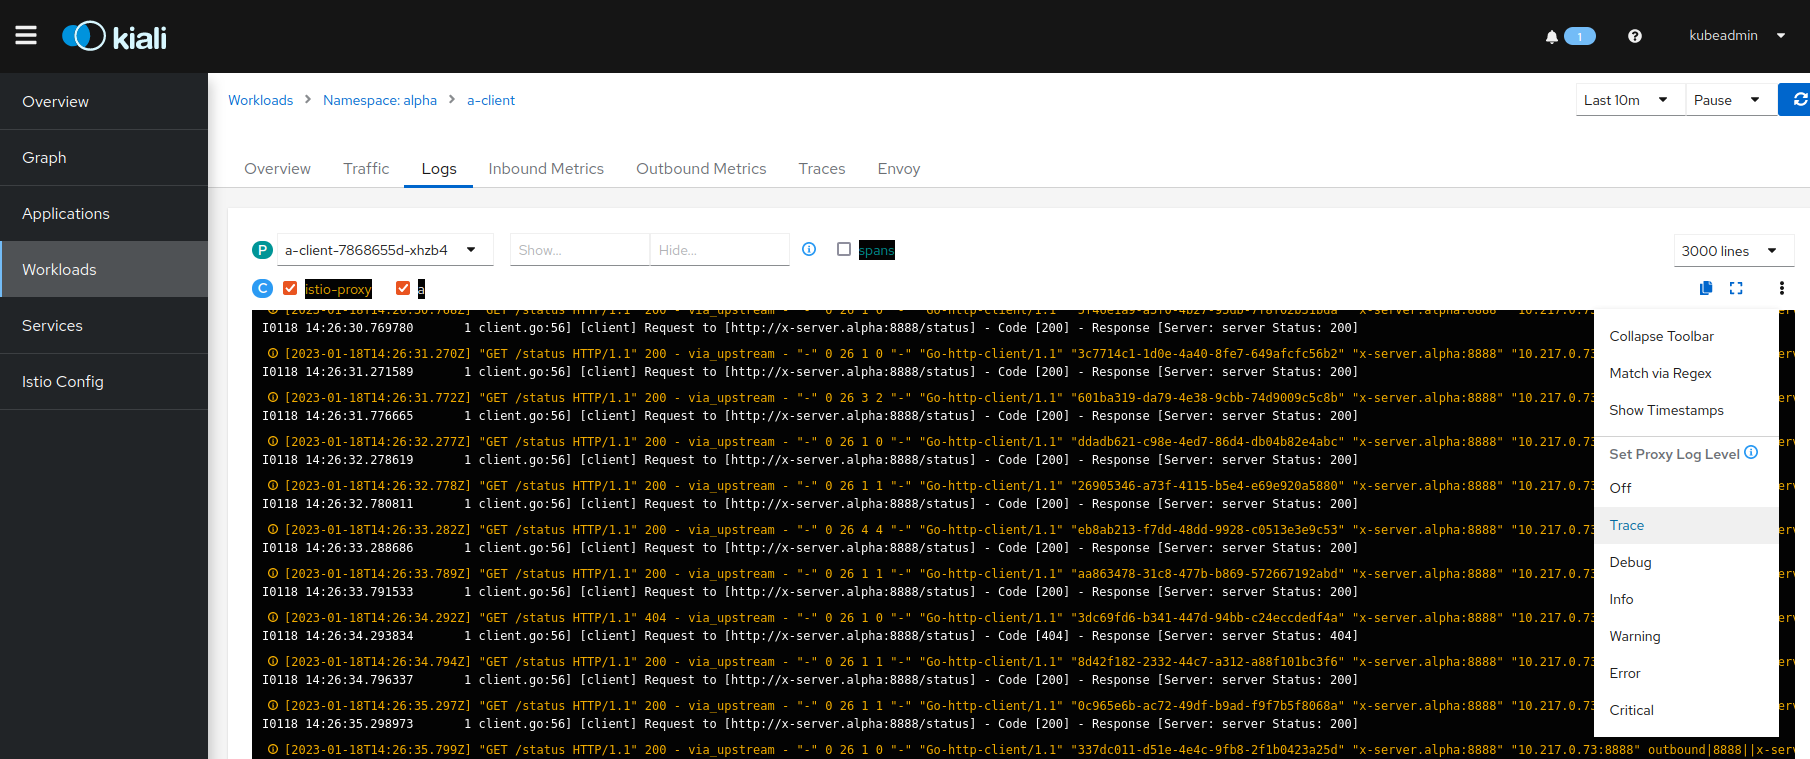The width and height of the screenshot is (1810, 759).
Task: Open Workloads in the sidebar
Action: click(104, 269)
